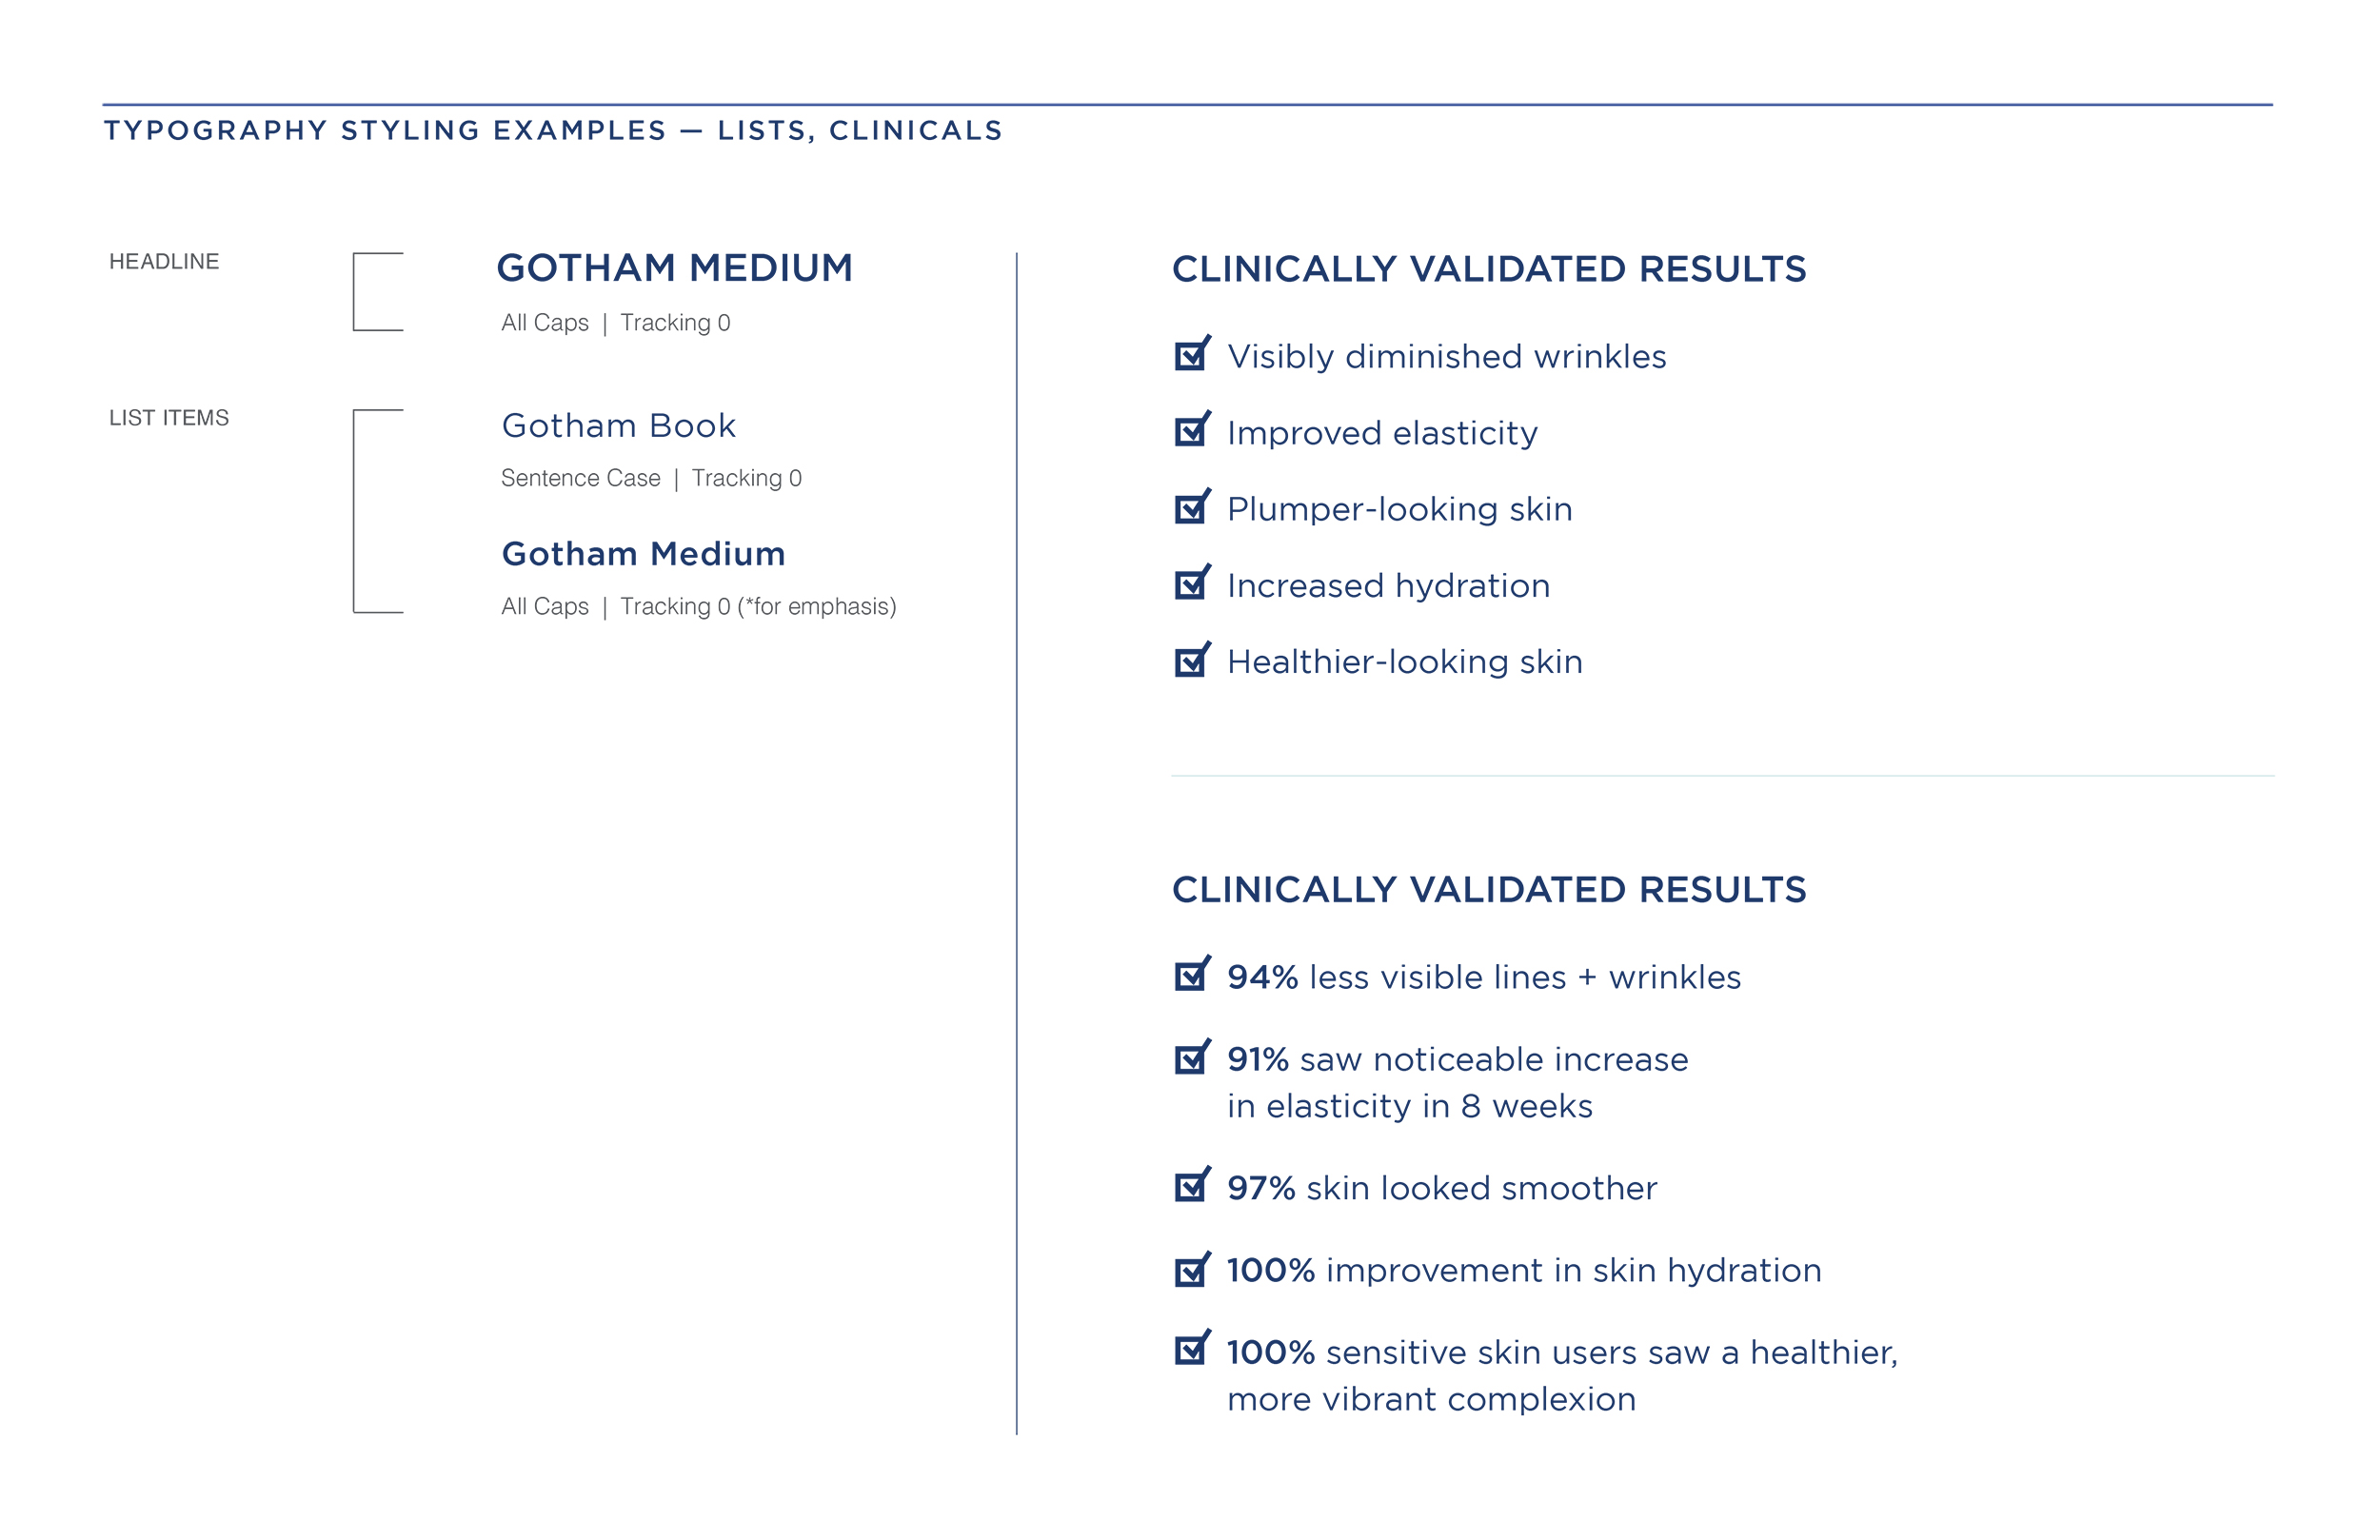Screen dimensions: 2380x1540
Task: Click checkbox next to 91% saw noticeable increase
Action: coord(1190,1059)
